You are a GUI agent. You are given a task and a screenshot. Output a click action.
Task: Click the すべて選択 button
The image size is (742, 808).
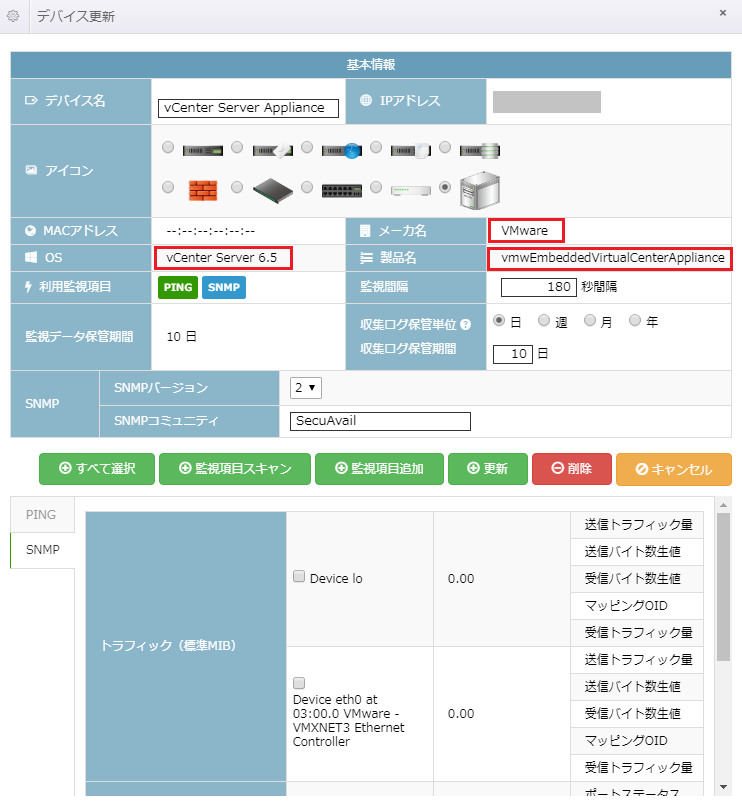point(97,469)
